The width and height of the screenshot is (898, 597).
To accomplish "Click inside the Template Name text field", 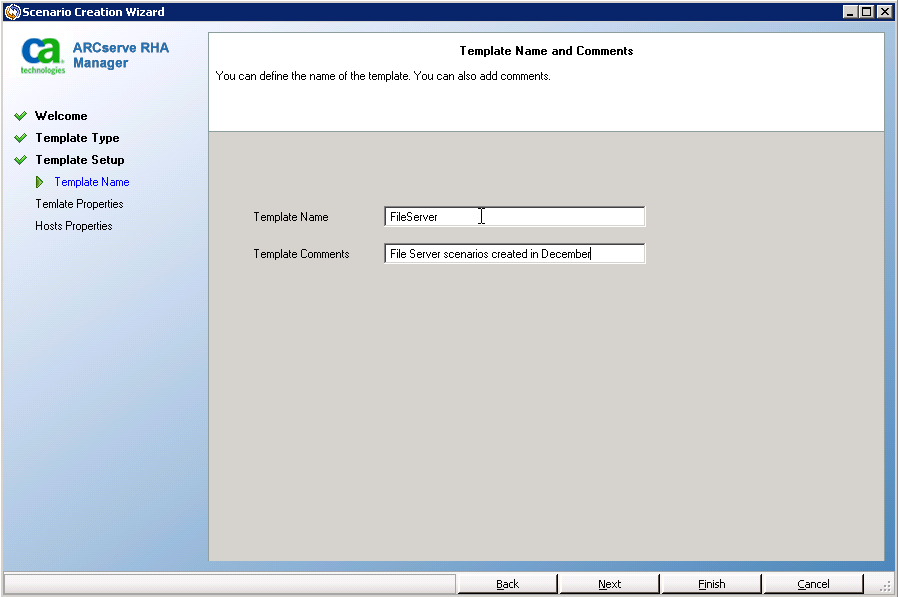I will tap(514, 216).
